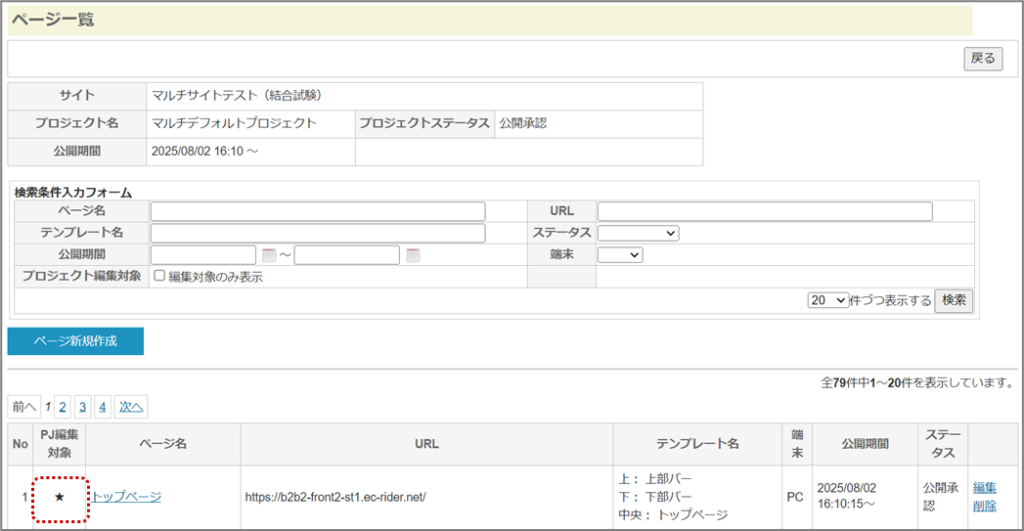Click the 削除 link for row 1

(984, 506)
